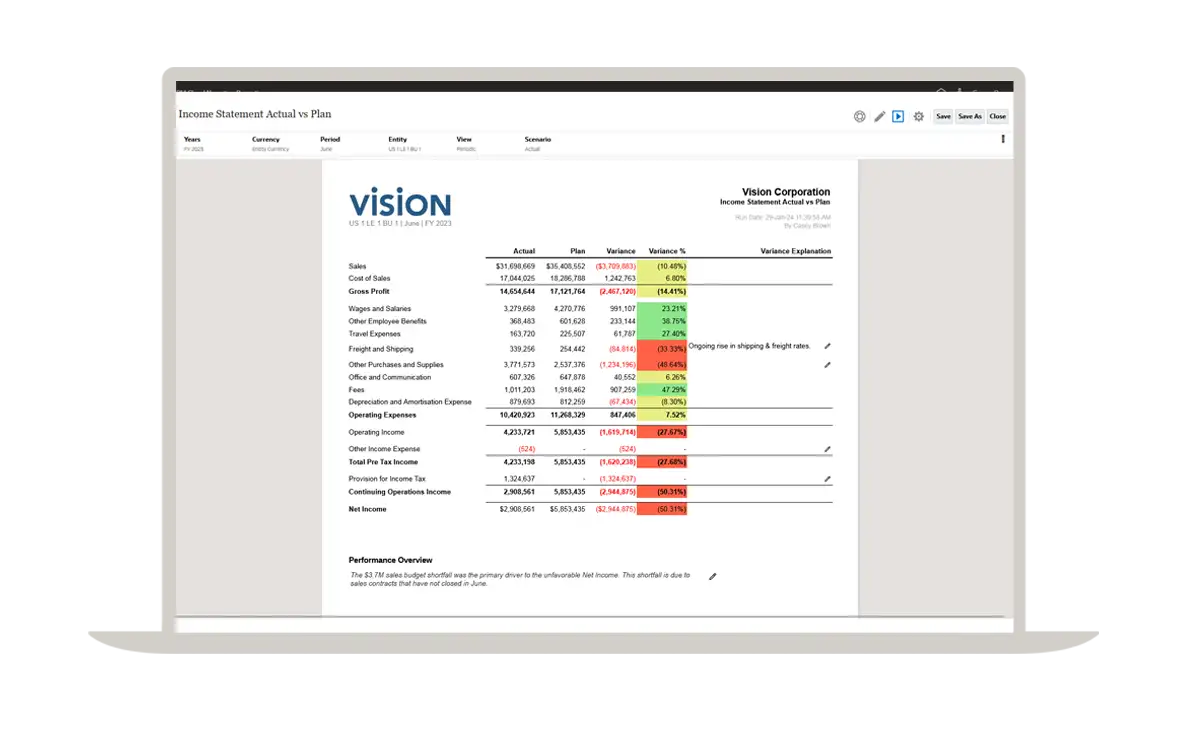Open the Years FY 2023 selector
This screenshot has height=742, width=1187.
[x=193, y=149]
